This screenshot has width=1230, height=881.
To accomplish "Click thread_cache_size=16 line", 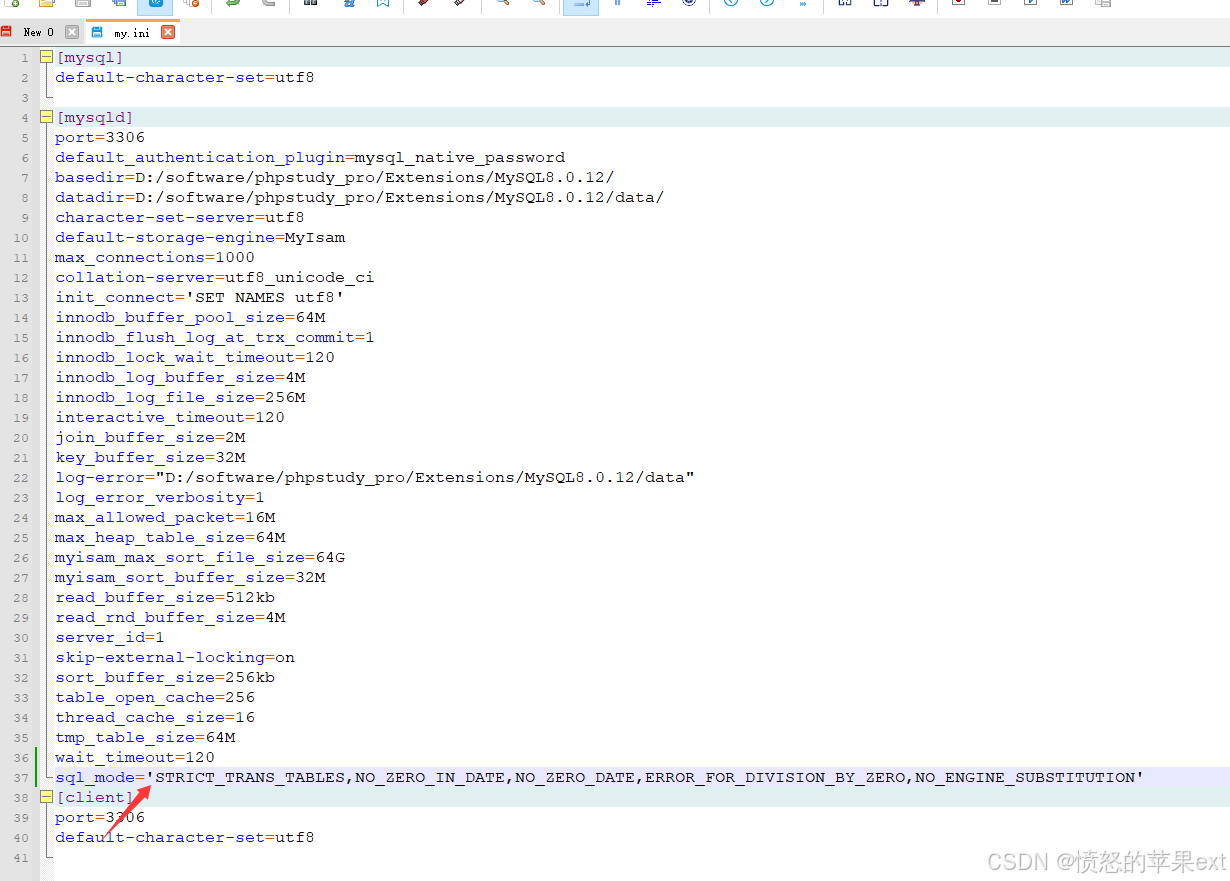I will click(155, 717).
